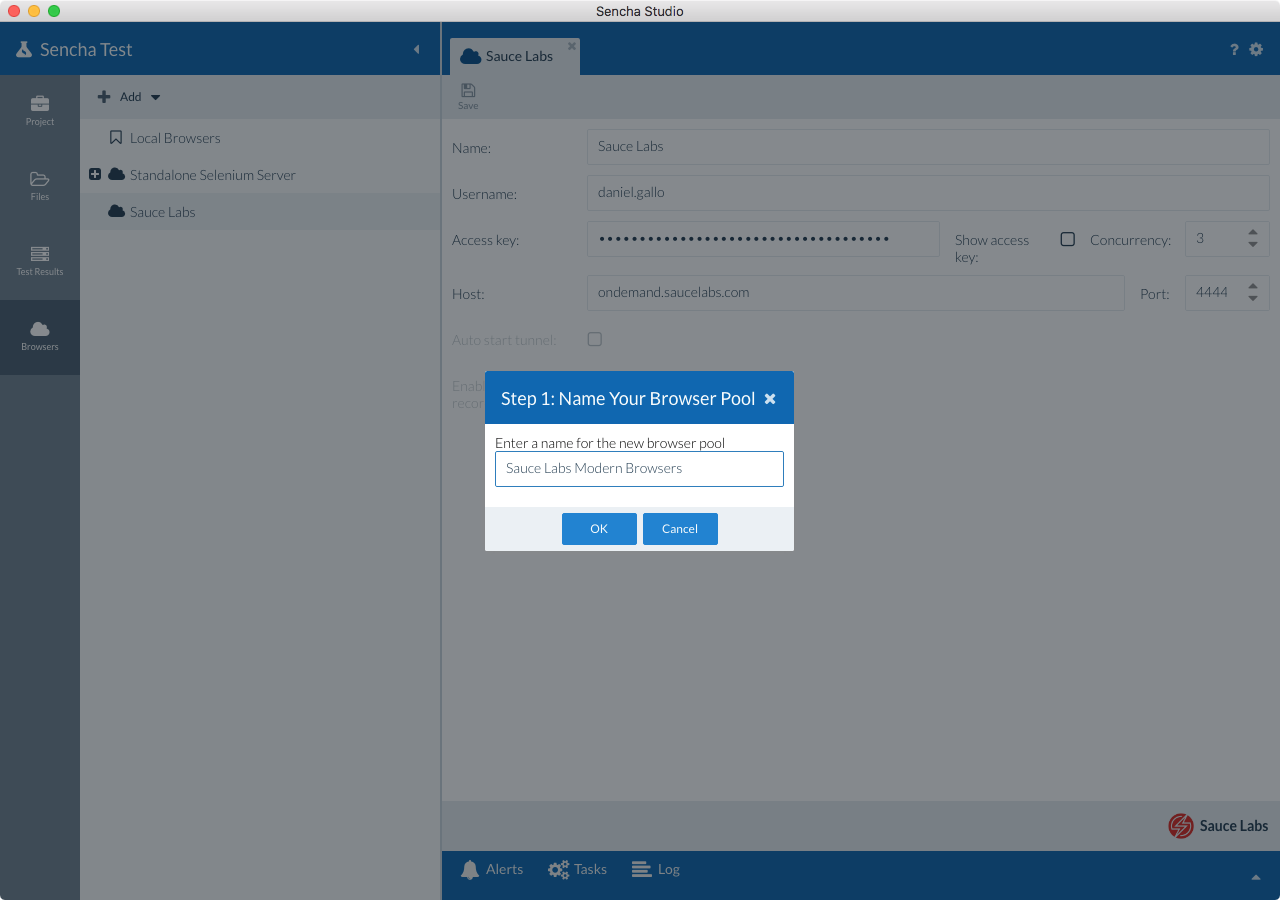Viewport: 1280px width, 900px height.
Task: Click the Concurrency number field
Action: [1214, 239]
